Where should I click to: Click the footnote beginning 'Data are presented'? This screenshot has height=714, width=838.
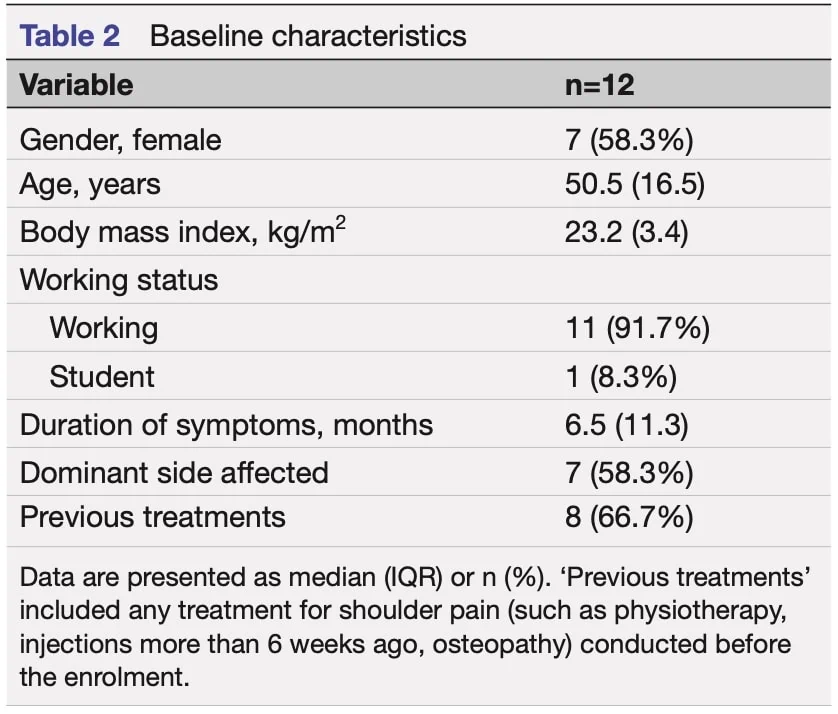coord(415,627)
